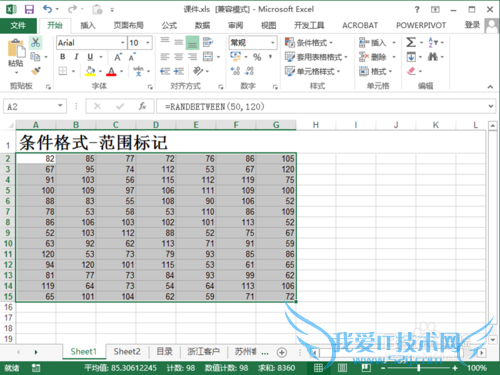Apply red font color

click(111, 71)
